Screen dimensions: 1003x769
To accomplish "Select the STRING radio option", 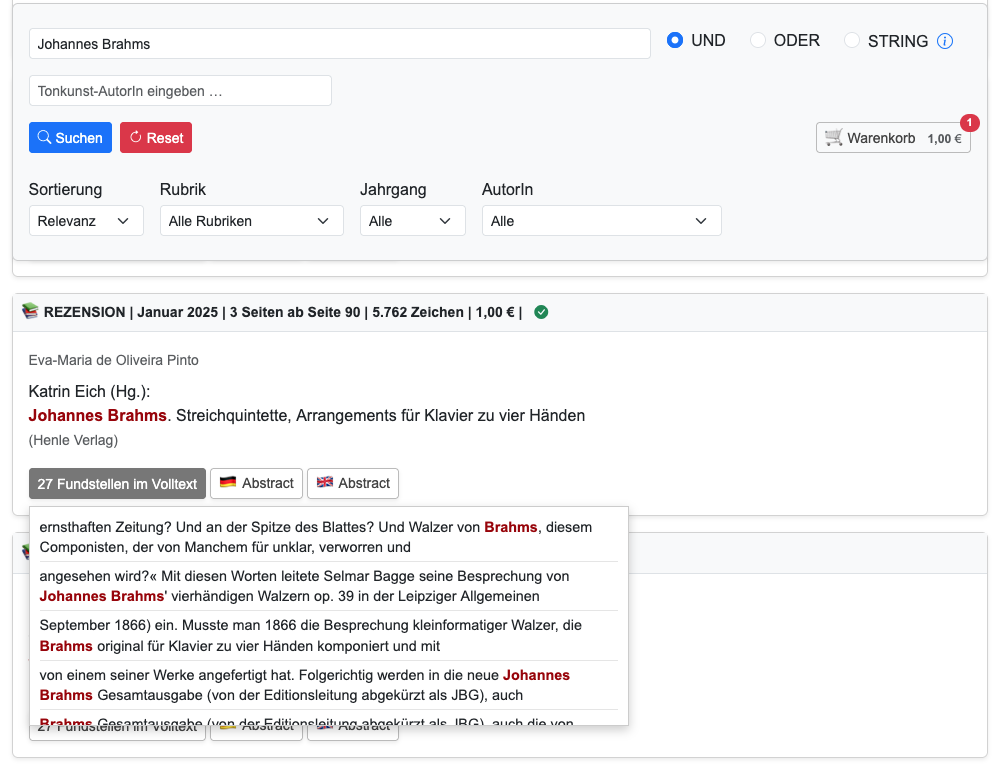I will (852, 41).
